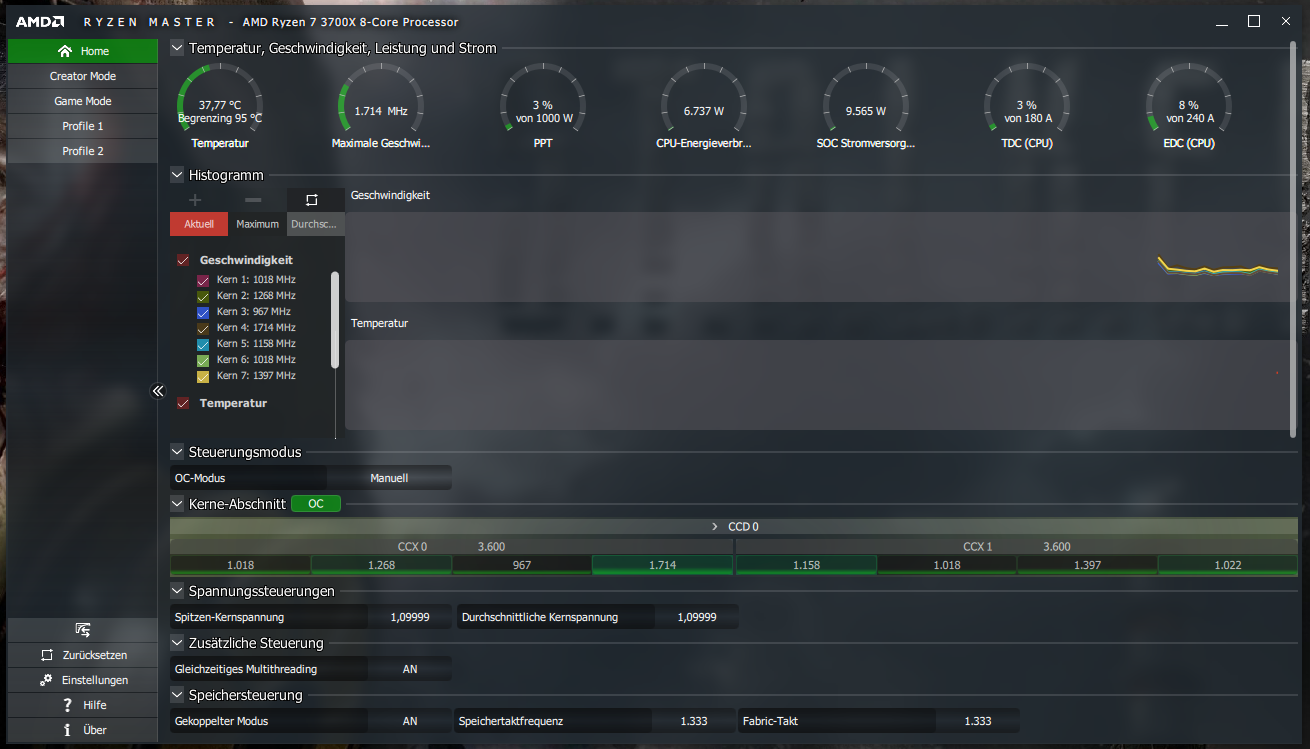Viewport: 1310px width, 749px height.
Task: Open Profile 2
Action: click(83, 151)
